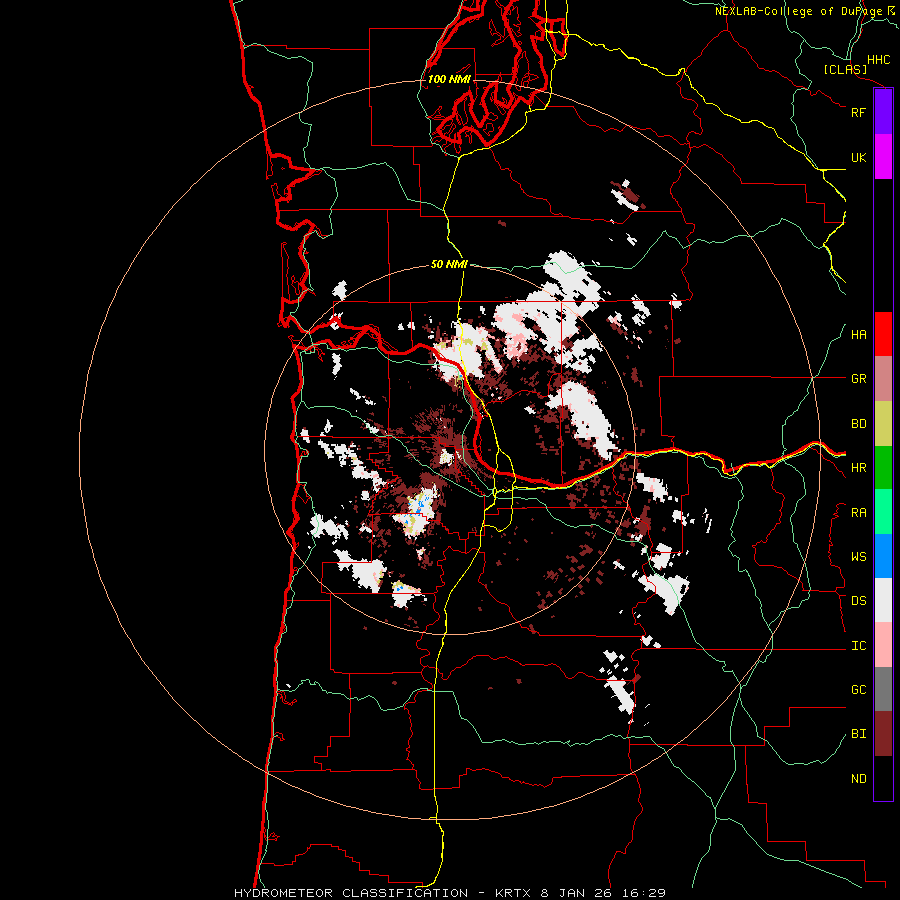900x900 pixels.
Task: Select the "GR" legend label
Action: pos(858,379)
